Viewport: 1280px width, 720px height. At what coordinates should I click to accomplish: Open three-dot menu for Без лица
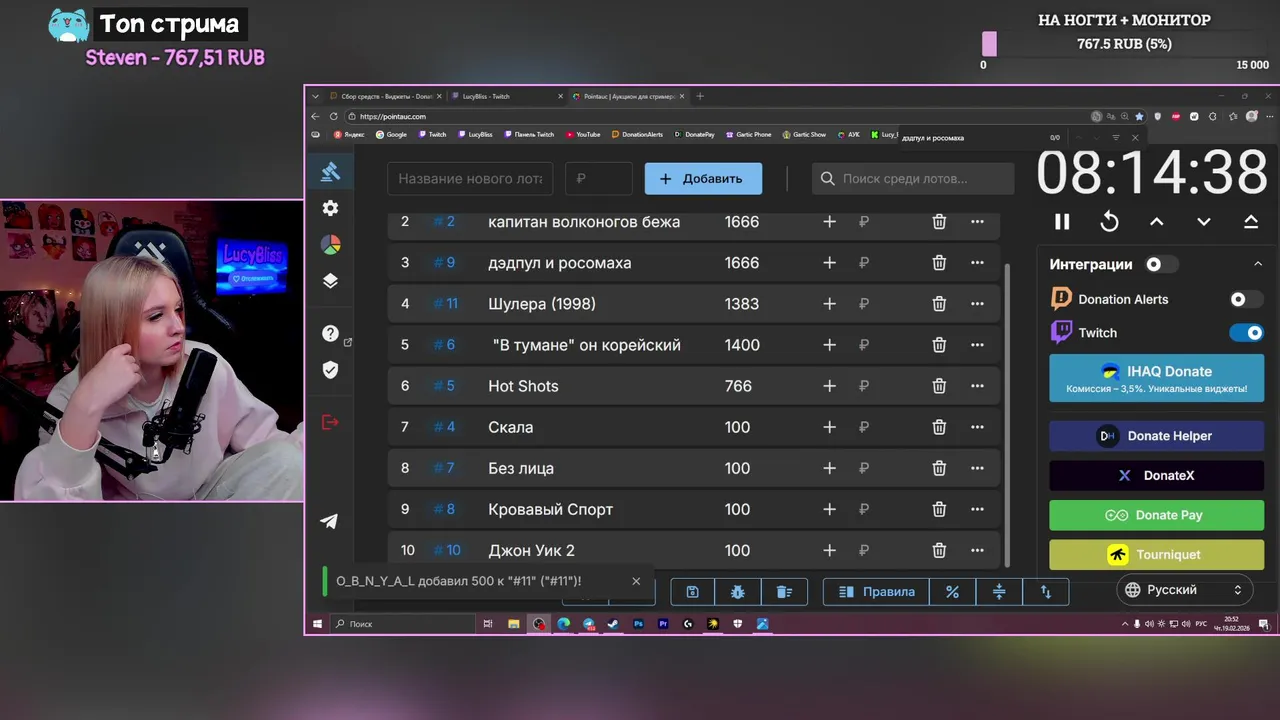(977, 468)
